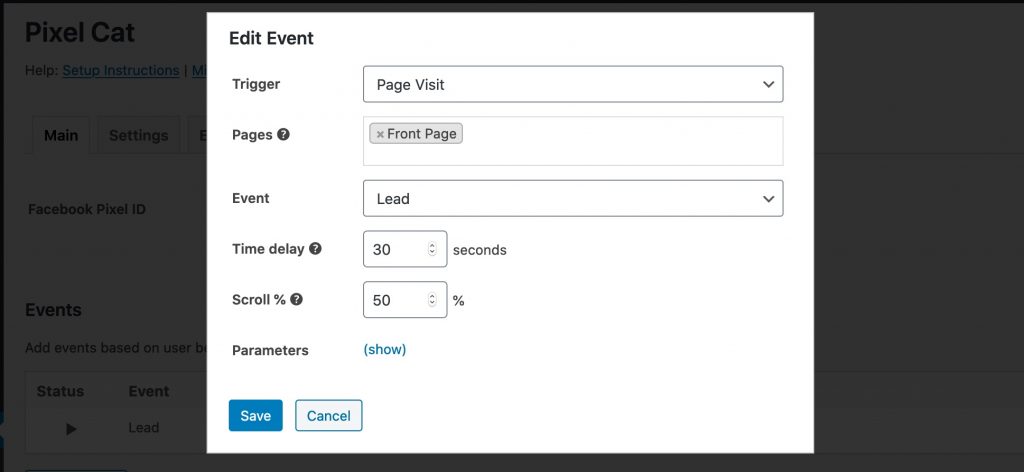Screen dimensions: 1024x472
Task: Switch to the Settings tab
Action: 138,136
